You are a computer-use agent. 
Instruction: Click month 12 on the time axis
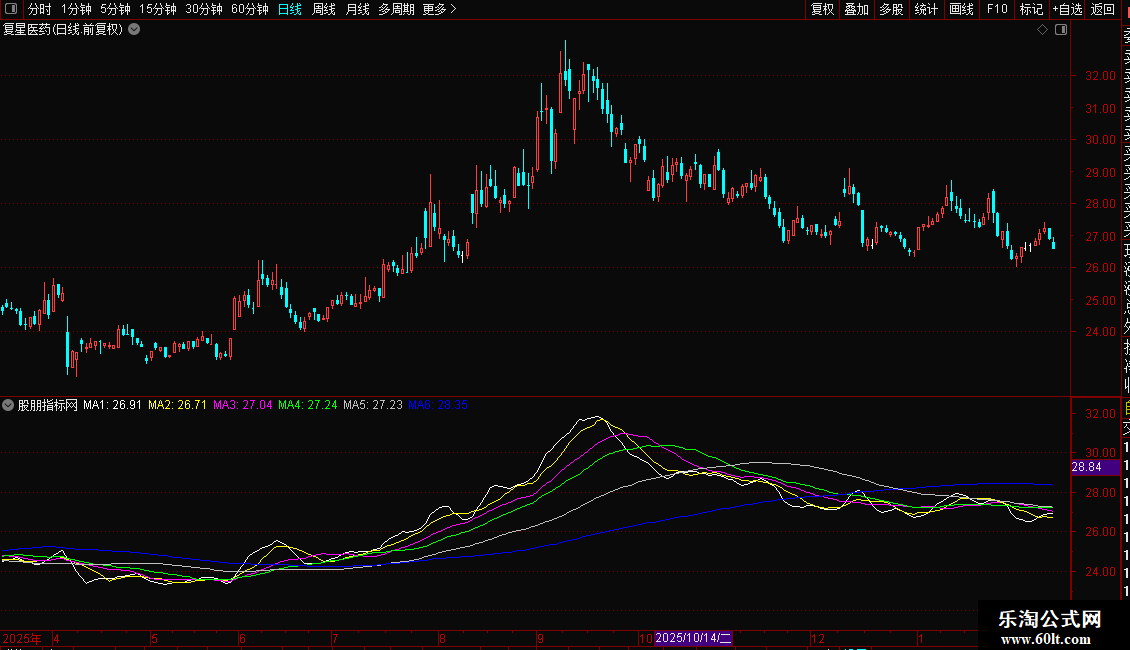click(818, 638)
